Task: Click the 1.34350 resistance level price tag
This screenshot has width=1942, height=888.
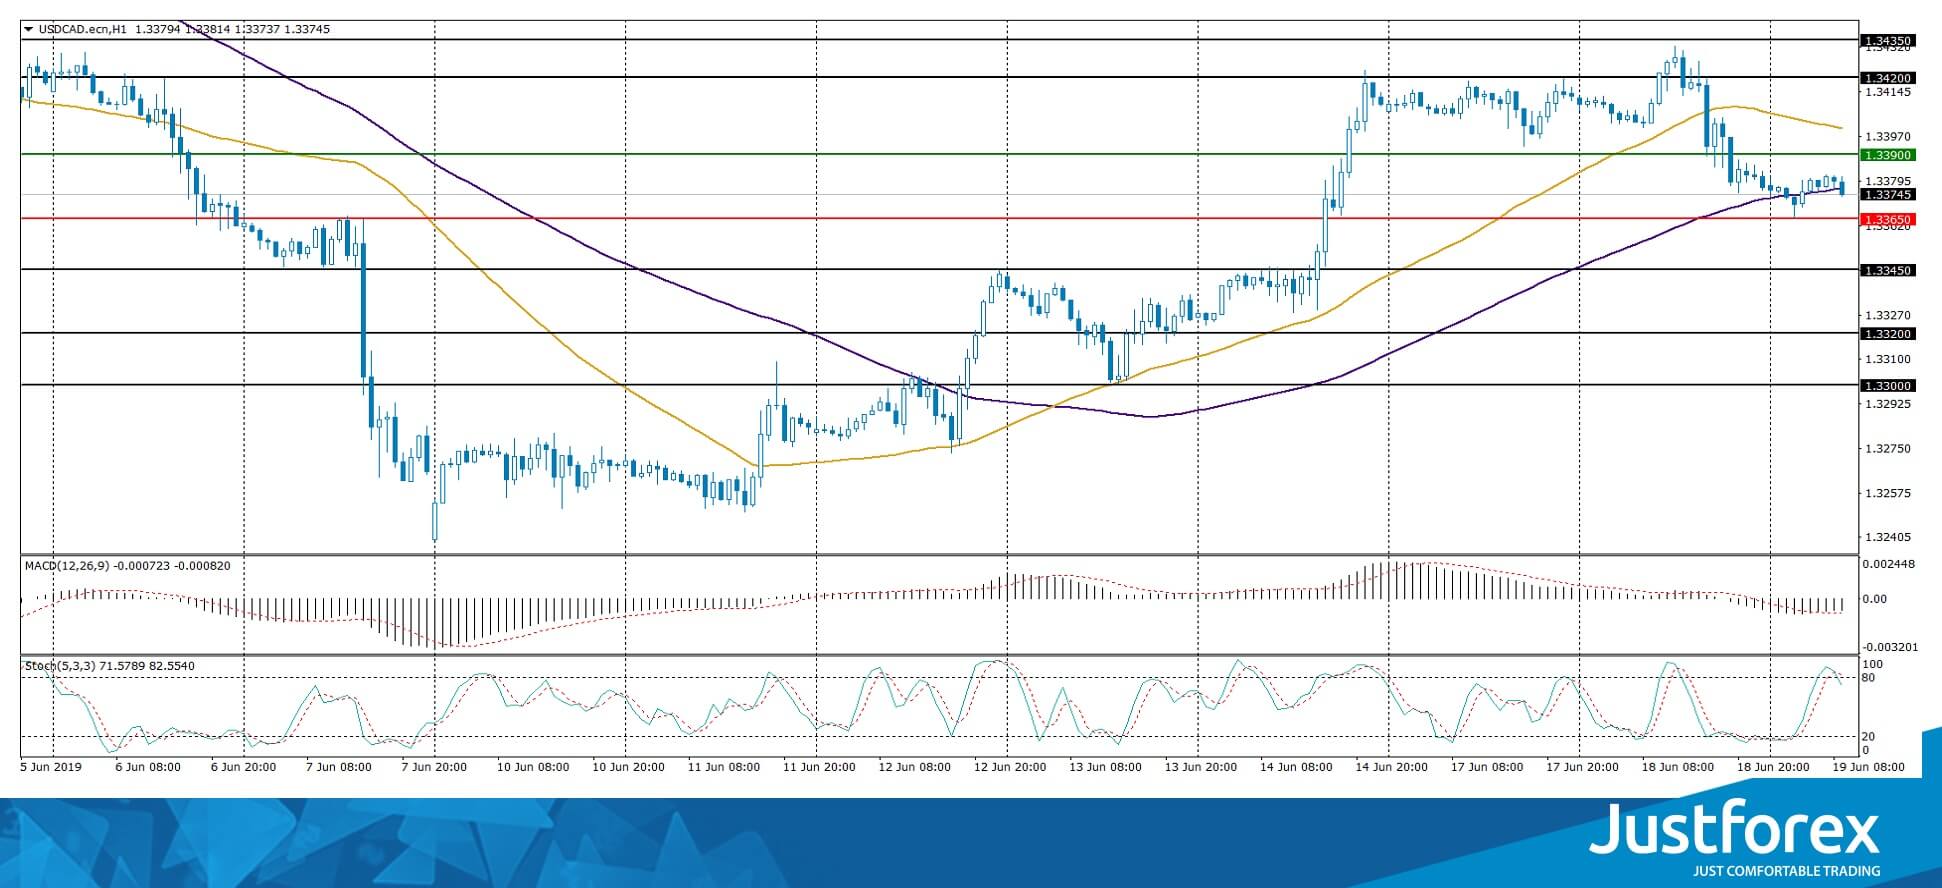Action: 1886,41
